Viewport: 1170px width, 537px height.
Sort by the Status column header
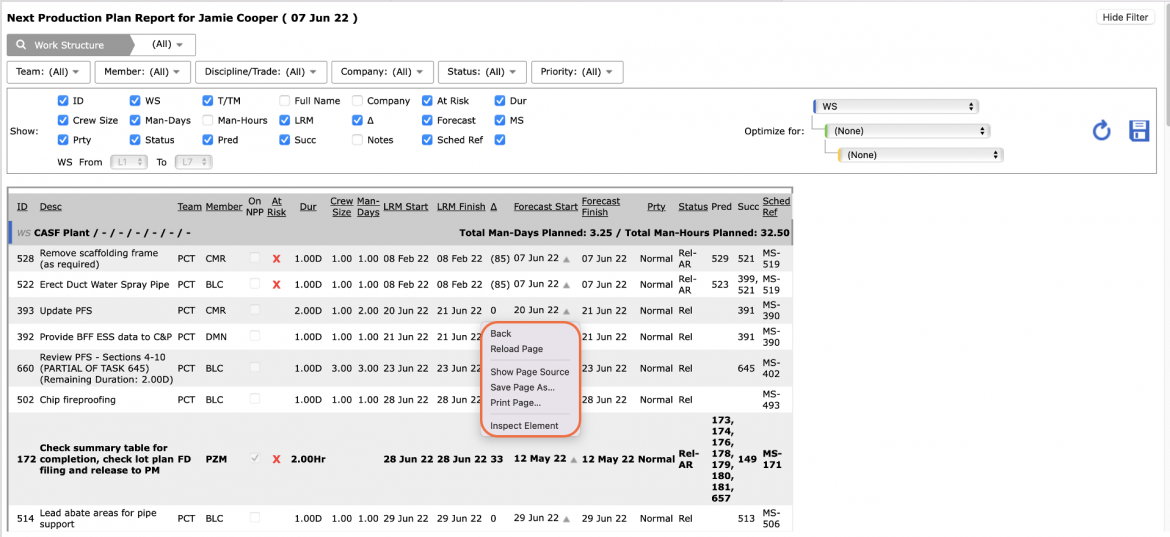[692, 207]
